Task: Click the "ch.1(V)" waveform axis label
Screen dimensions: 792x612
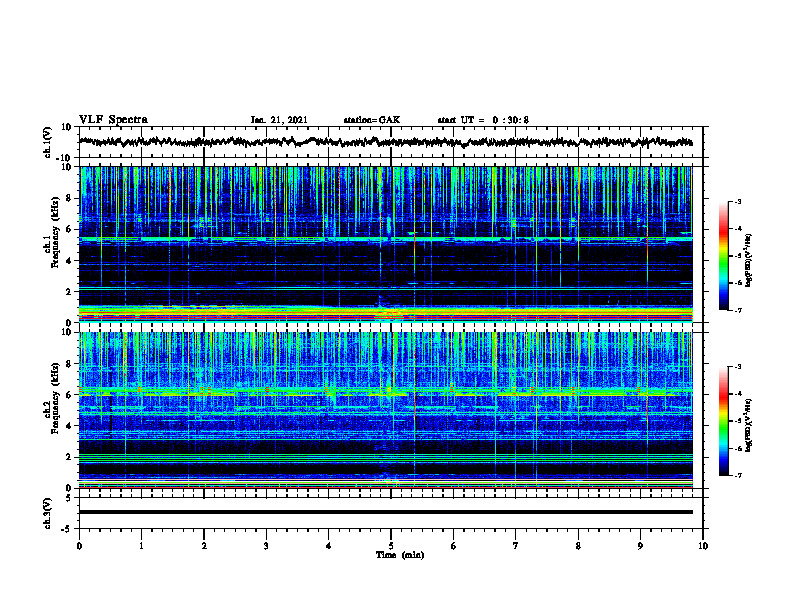Action: (48, 142)
